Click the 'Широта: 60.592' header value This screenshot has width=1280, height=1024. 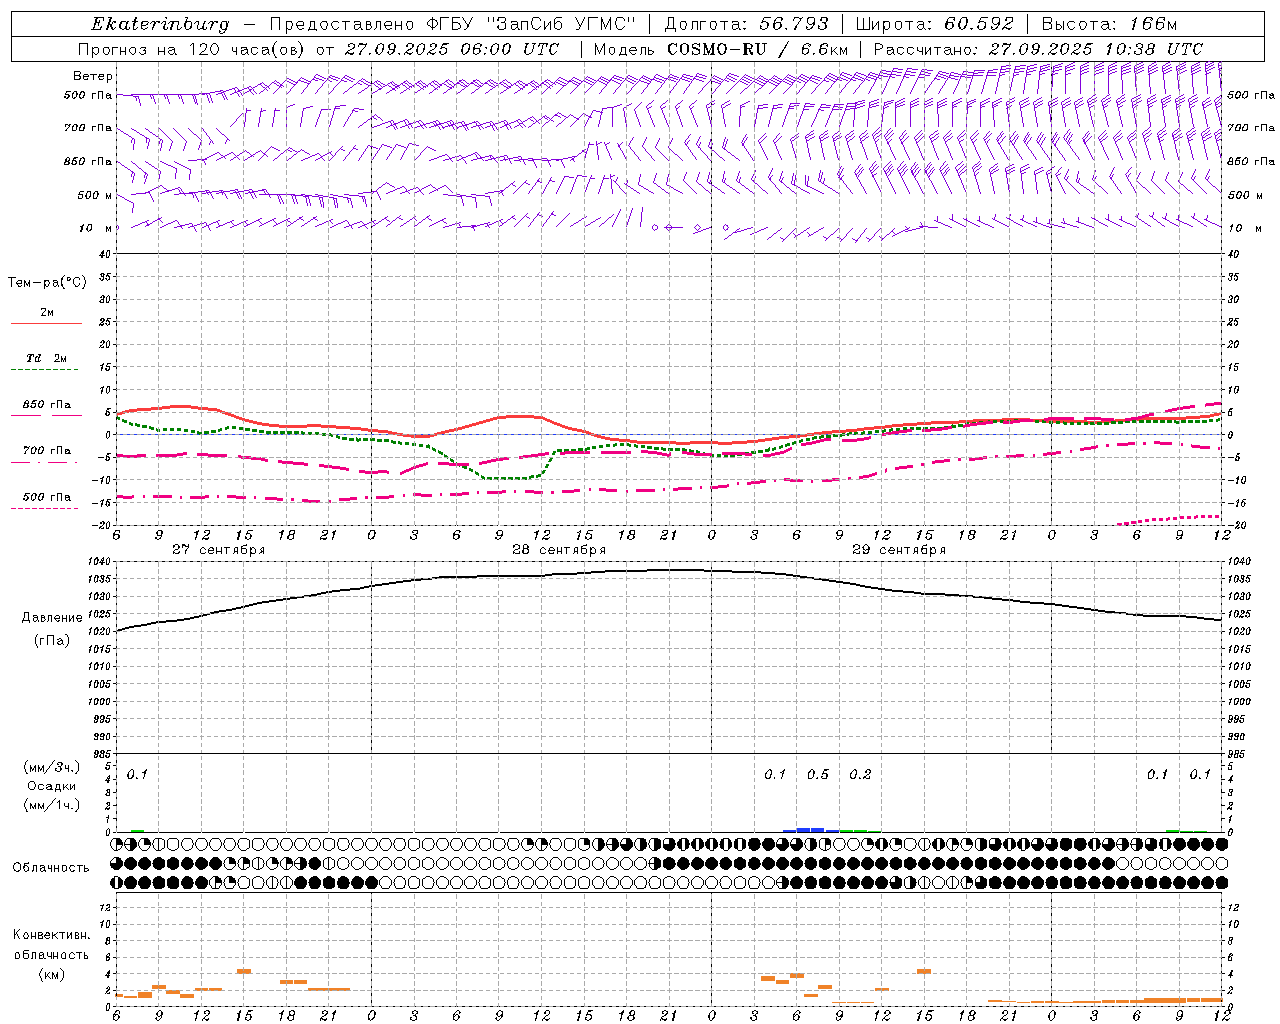[x=934, y=24]
